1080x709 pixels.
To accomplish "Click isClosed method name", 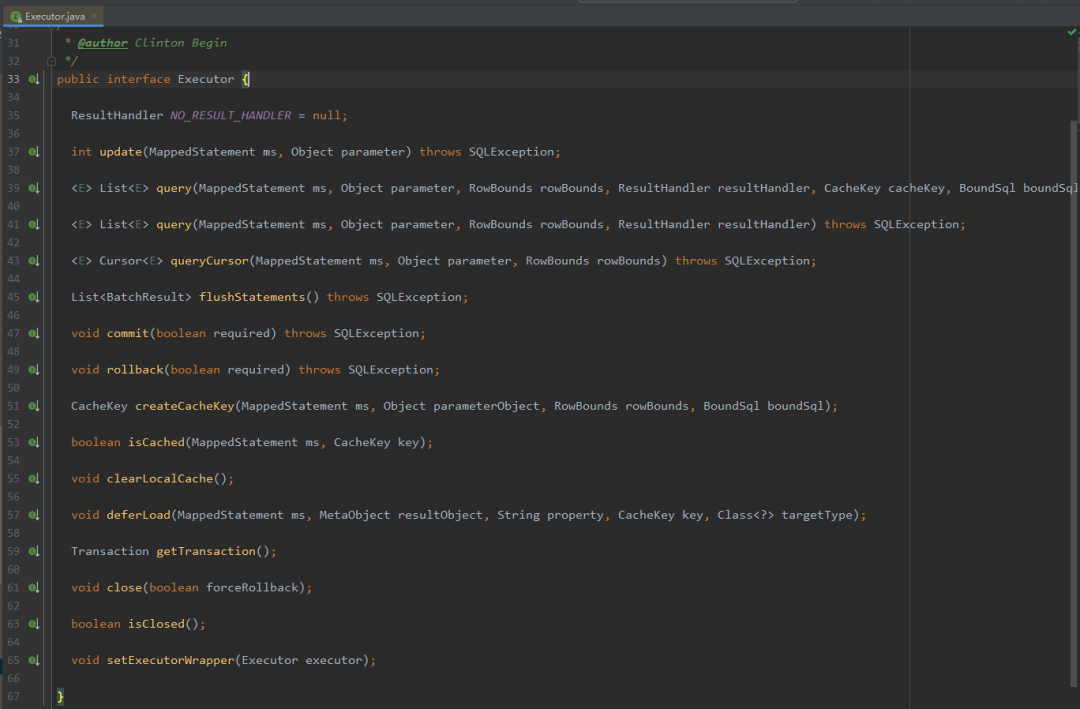I will (x=156, y=624).
